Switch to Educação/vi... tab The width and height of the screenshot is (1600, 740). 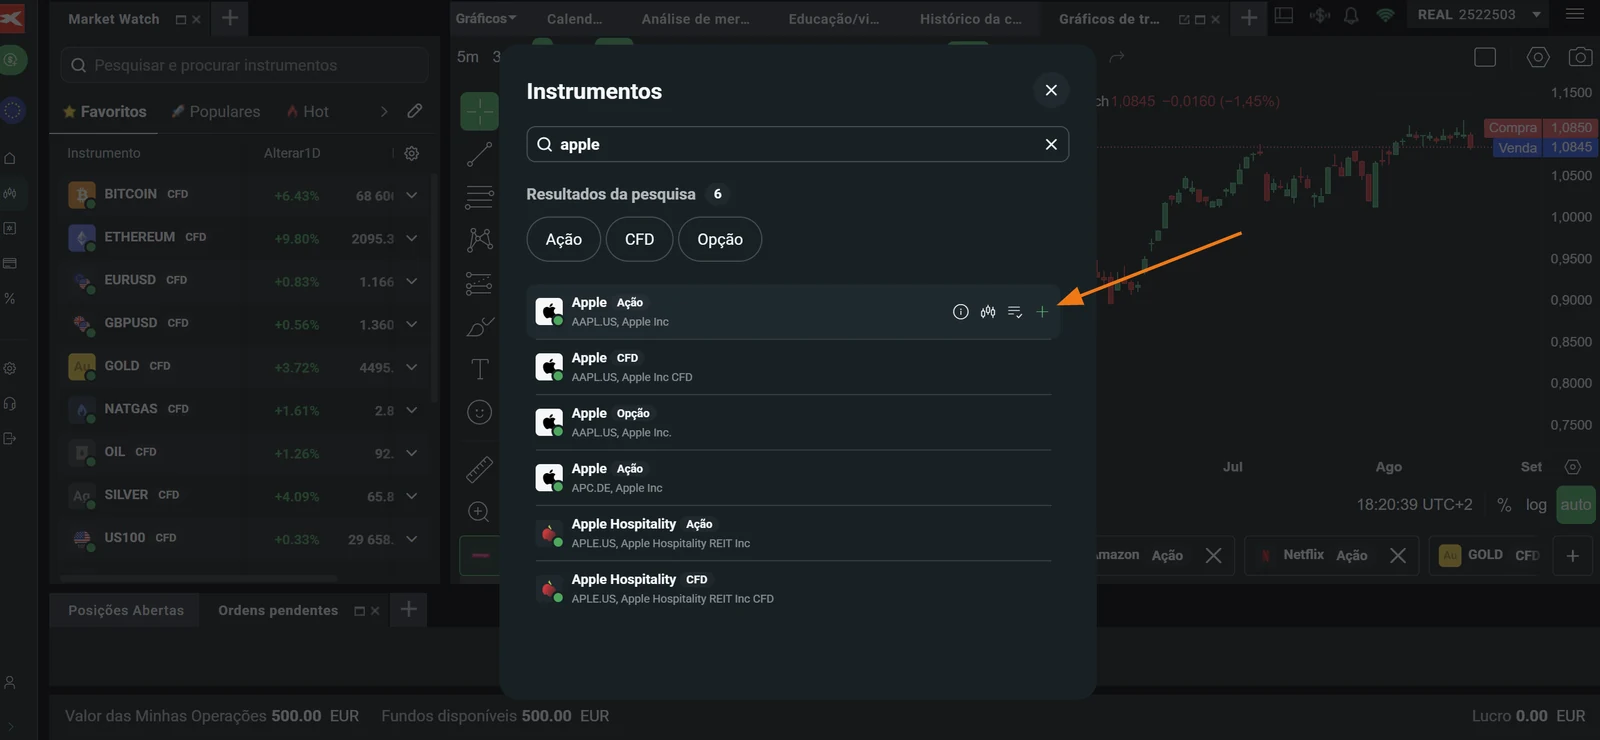click(834, 19)
